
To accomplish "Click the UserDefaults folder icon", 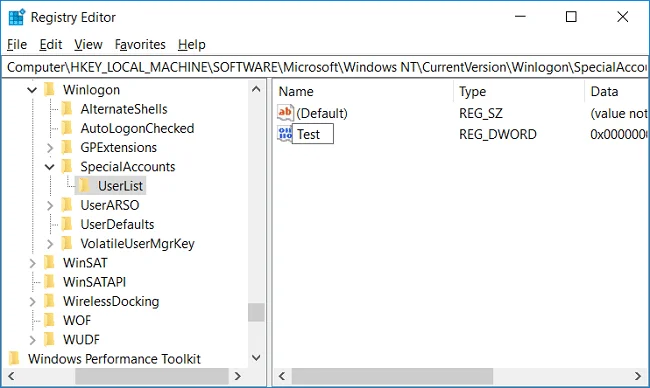I will (x=67, y=224).
